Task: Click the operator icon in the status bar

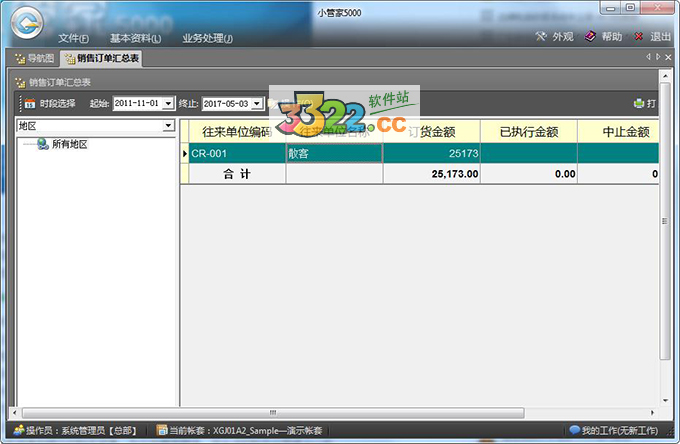Action: (18, 430)
